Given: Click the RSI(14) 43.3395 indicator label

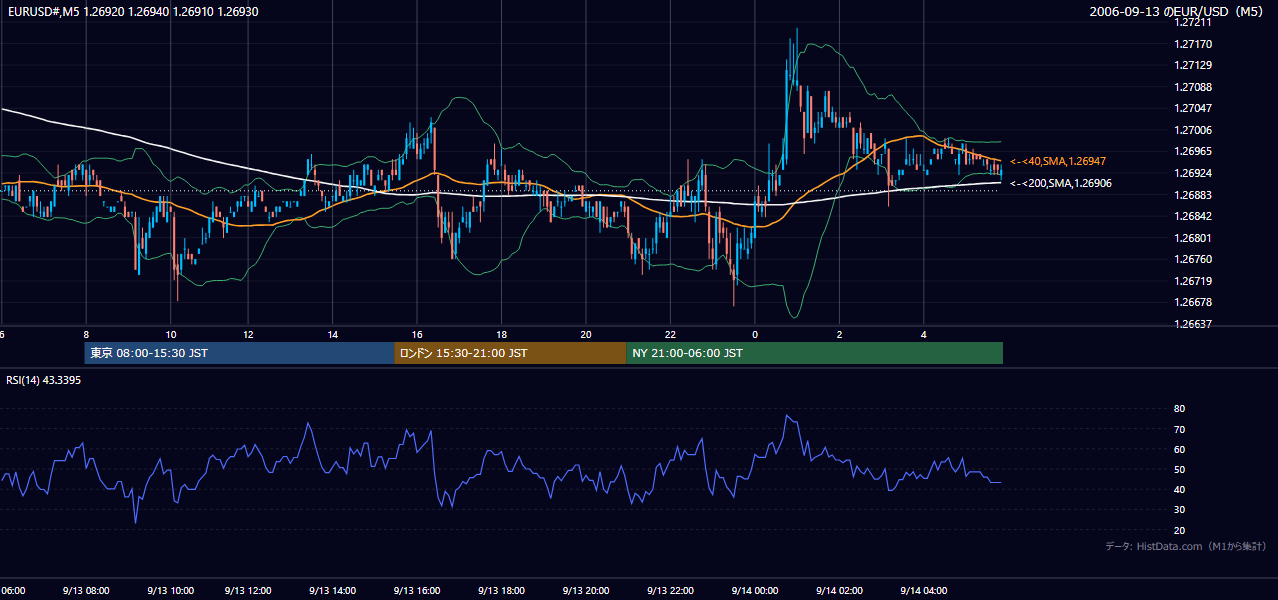Looking at the screenshot, I should click(x=43, y=380).
